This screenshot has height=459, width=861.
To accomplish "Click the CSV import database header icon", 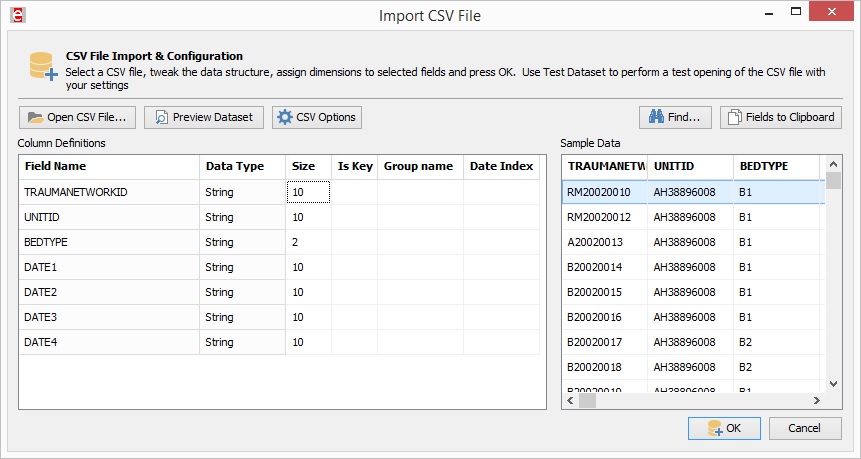I will click(x=42, y=67).
